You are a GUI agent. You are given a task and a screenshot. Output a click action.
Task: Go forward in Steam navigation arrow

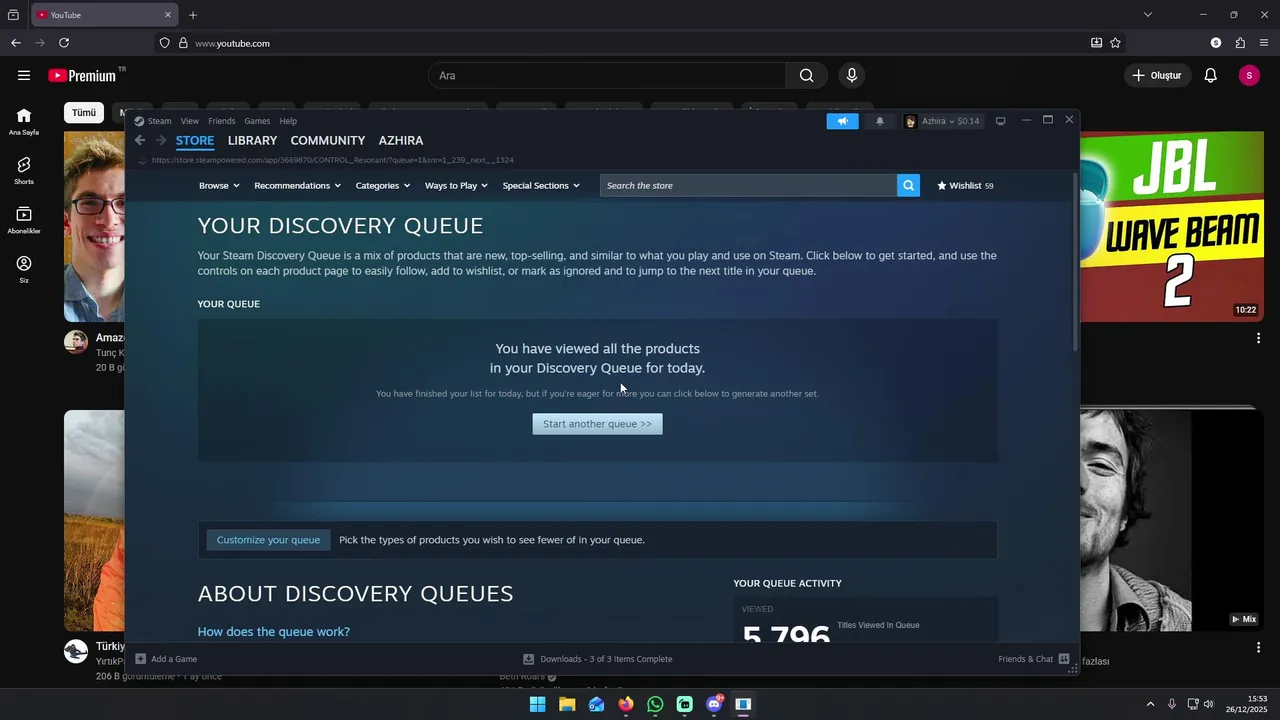point(161,140)
